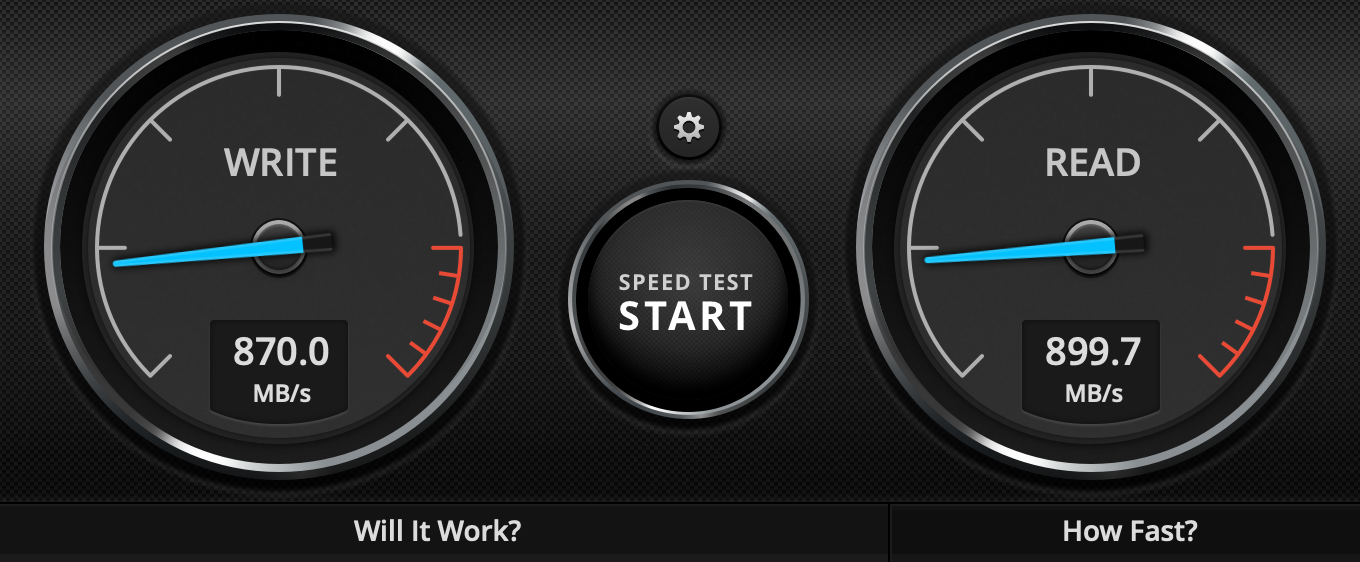This screenshot has height=562, width=1360.
Task: Select the 870.0 write speed readout
Action: coord(280,352)
